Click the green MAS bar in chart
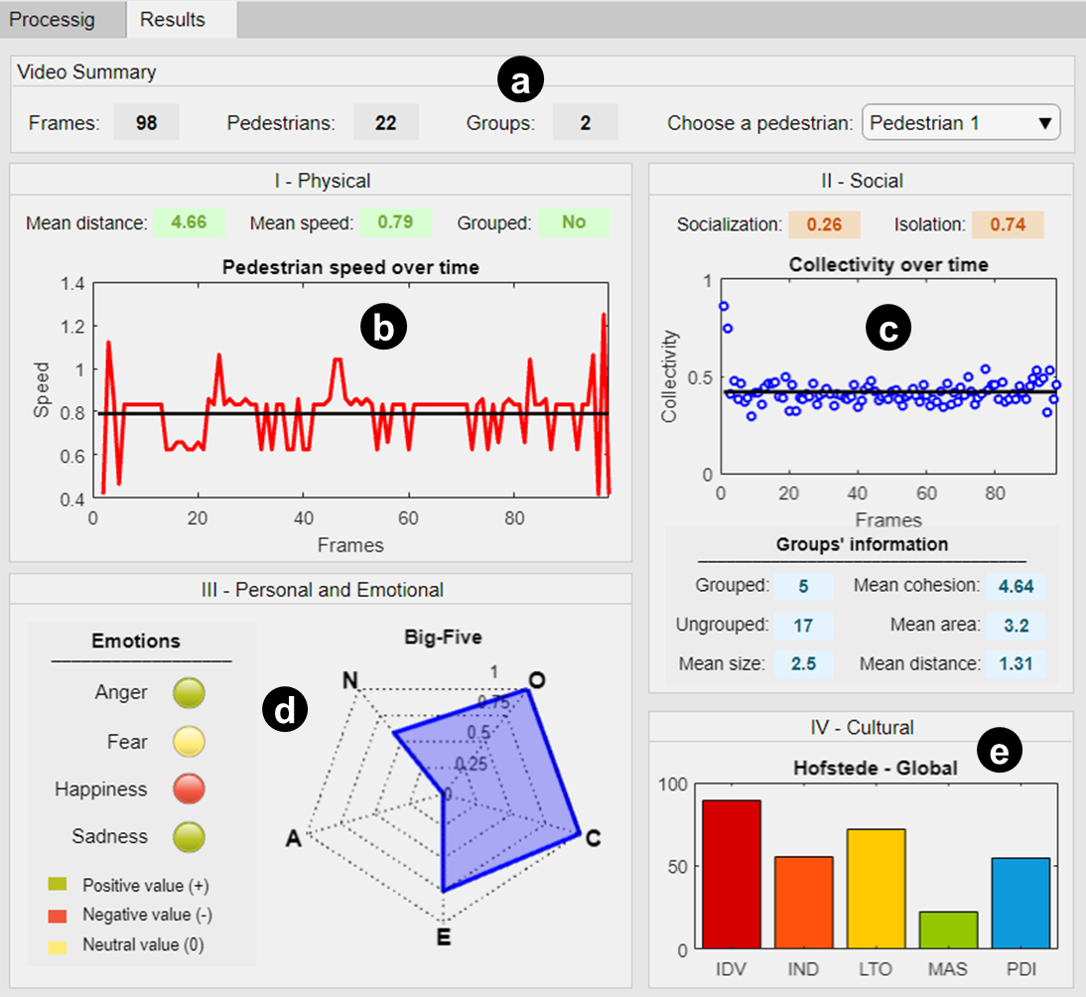 (948, 930)
